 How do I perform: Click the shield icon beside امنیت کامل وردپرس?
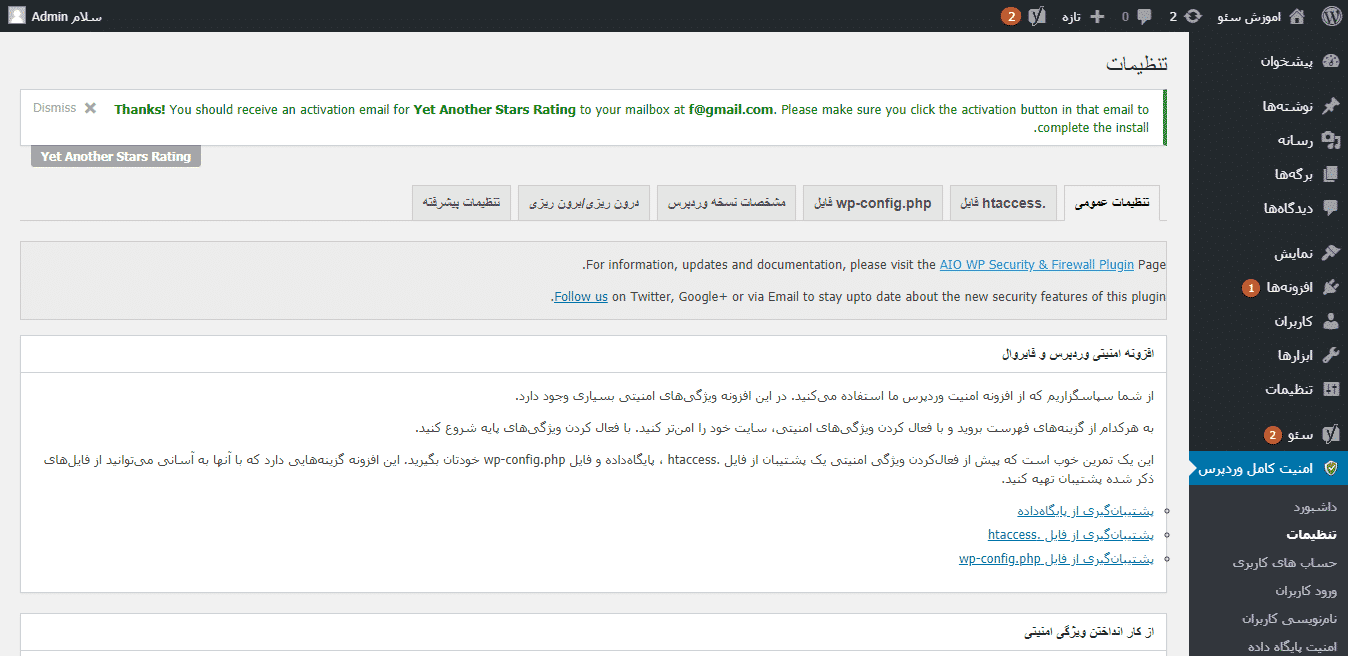[1330, 468]
